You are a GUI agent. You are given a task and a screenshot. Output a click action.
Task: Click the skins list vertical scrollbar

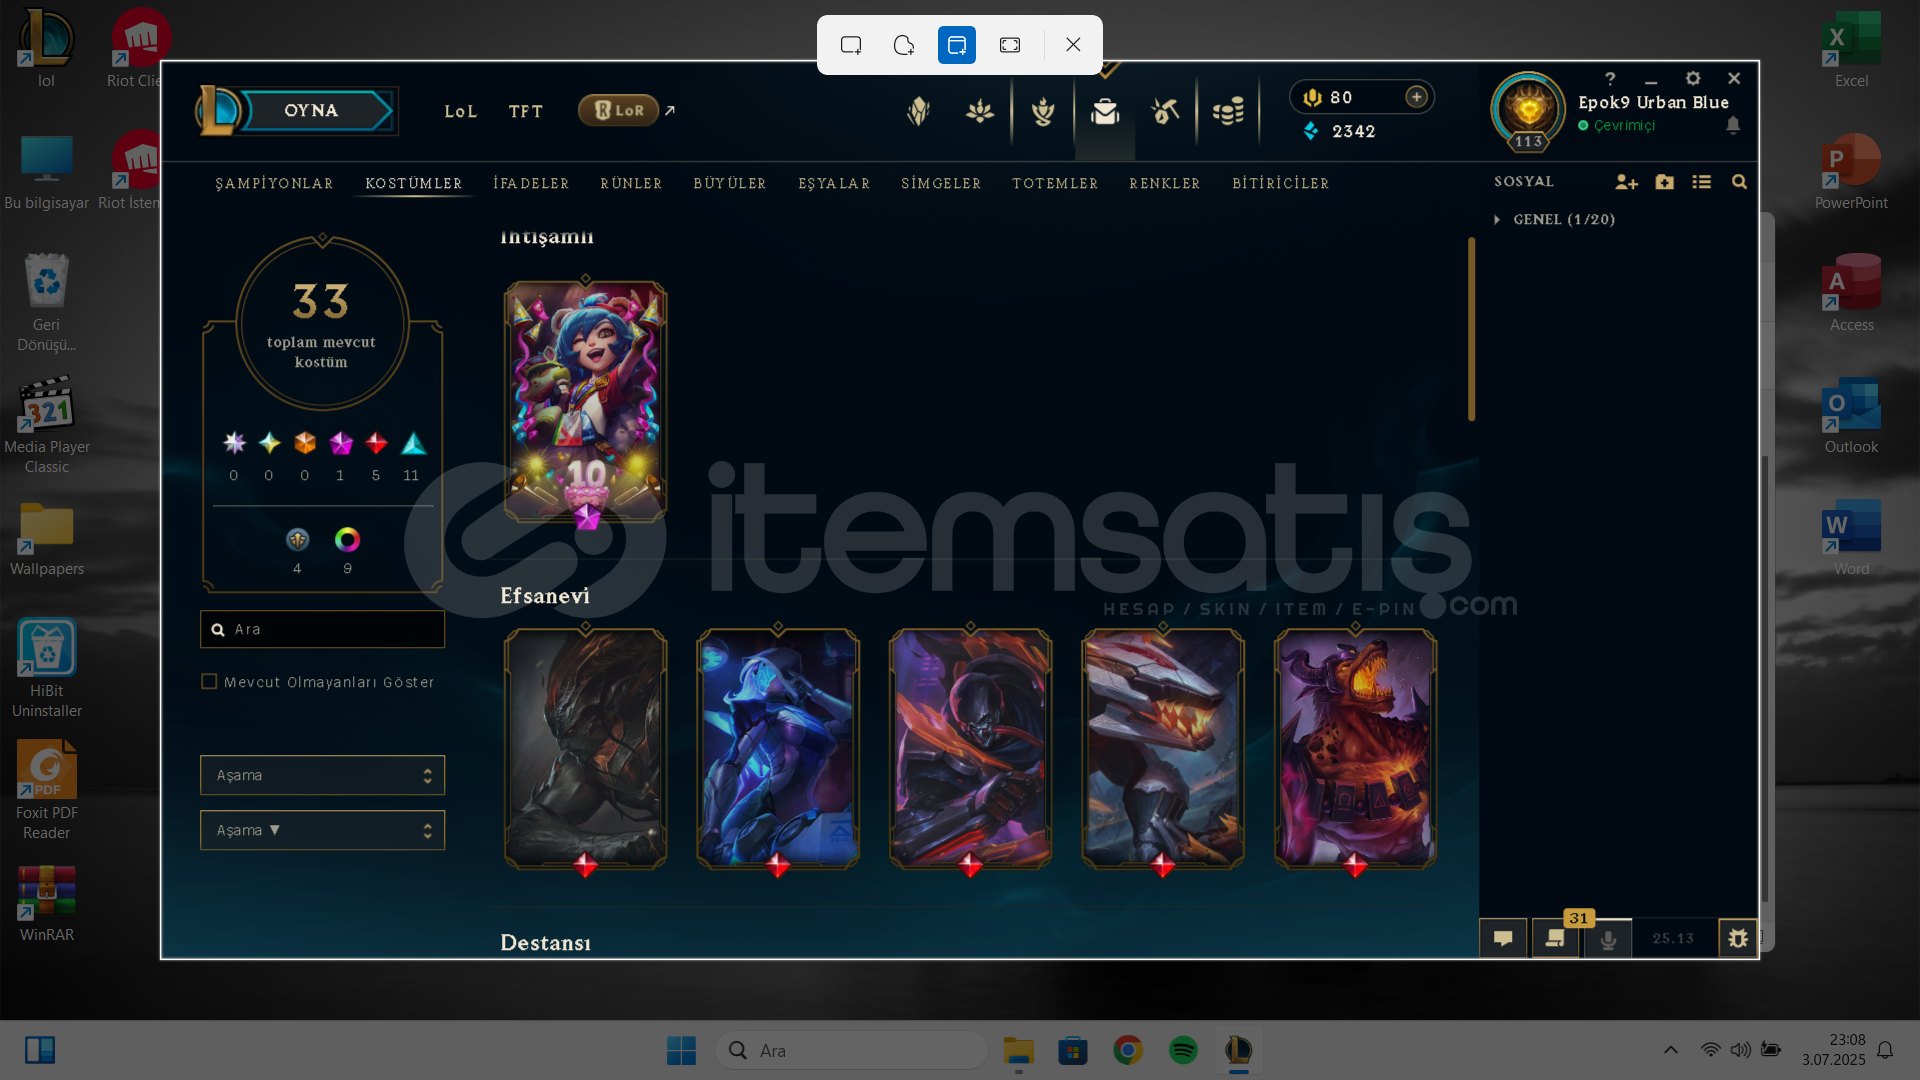[x=1471, y=329]
